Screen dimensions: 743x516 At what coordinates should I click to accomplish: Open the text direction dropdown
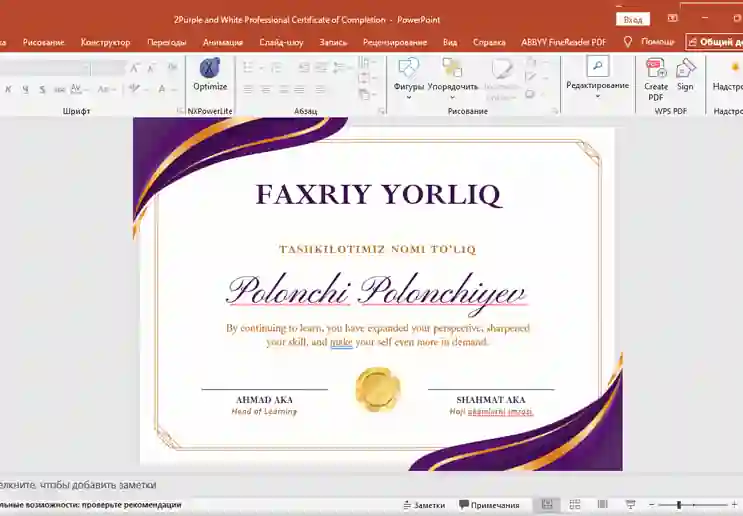pyautogui.click(x=367, y=62)
